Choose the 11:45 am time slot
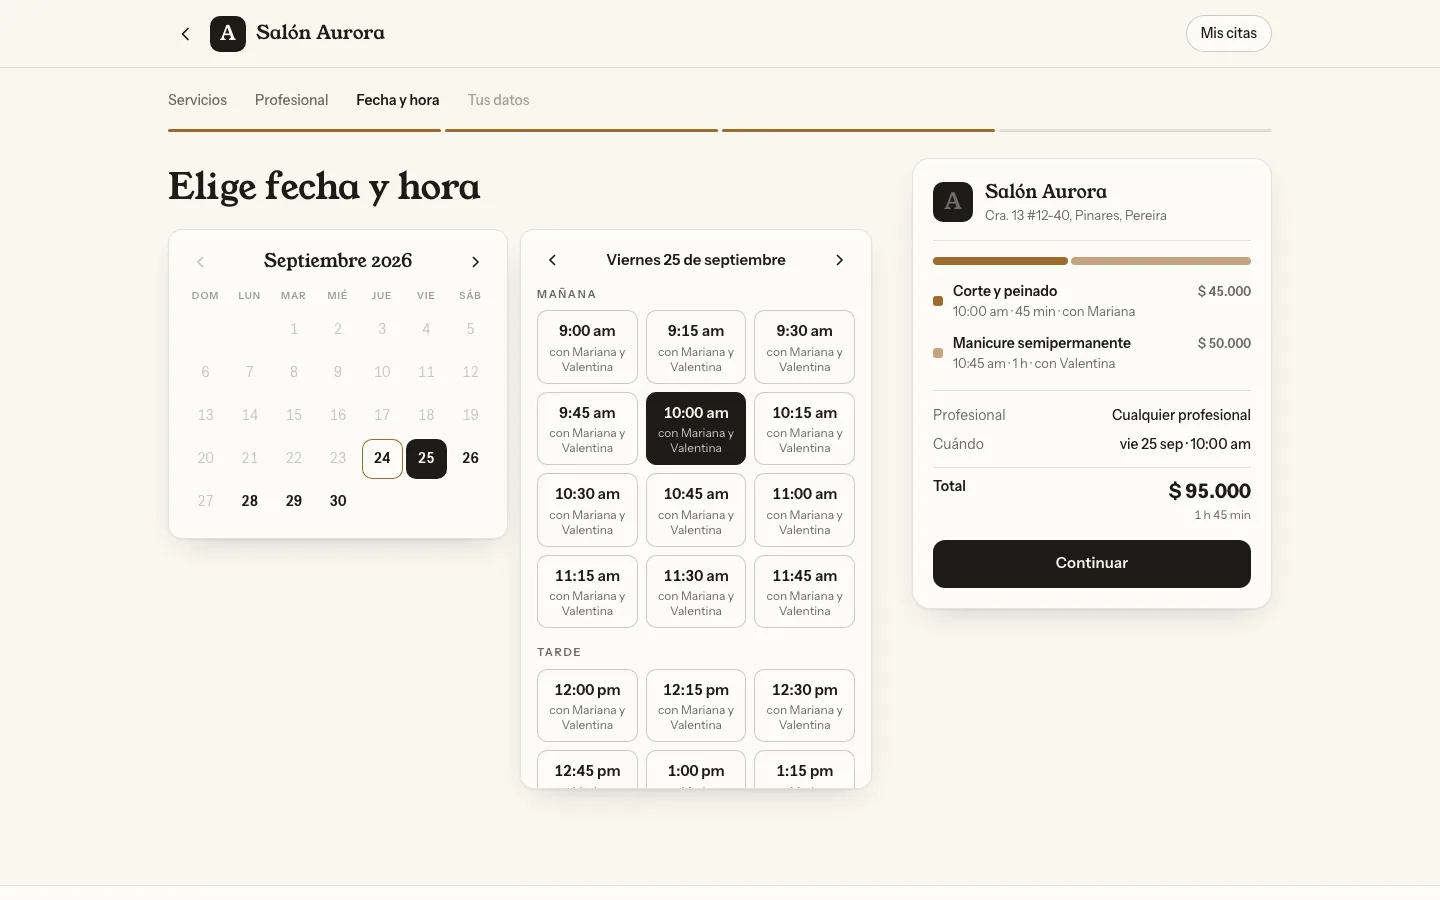The width and height of the screenshot is (1440, 900). tap(805, 591)
